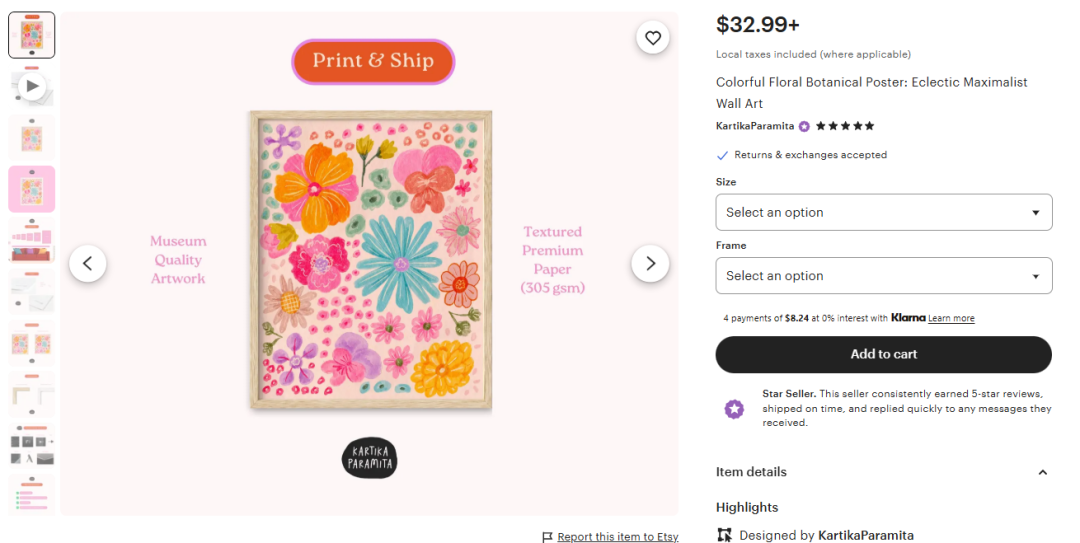
Task: Open the KartikaParamita shop name link
Action: 755,126
